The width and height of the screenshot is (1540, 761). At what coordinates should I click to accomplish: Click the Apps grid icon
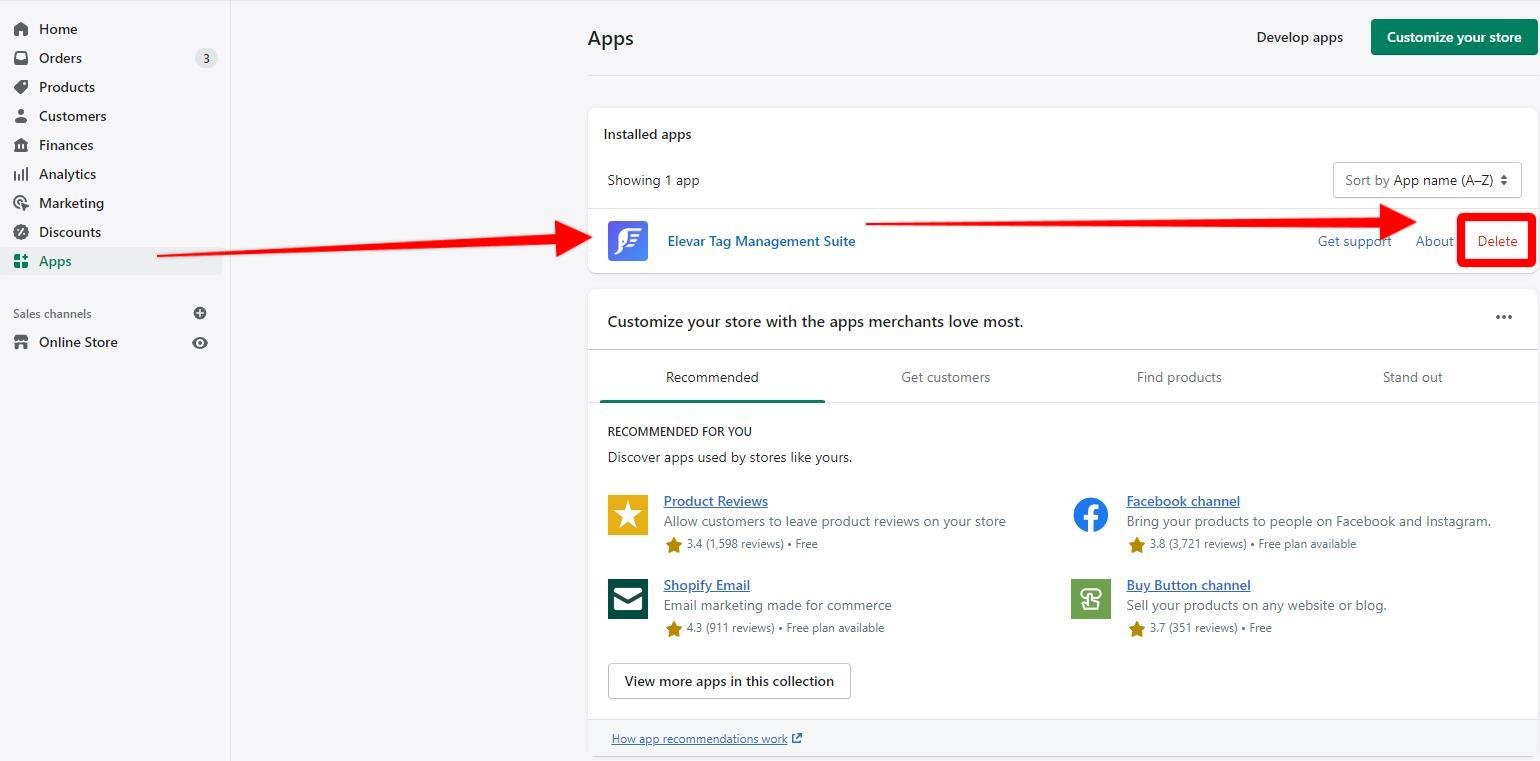coord(21,261)
